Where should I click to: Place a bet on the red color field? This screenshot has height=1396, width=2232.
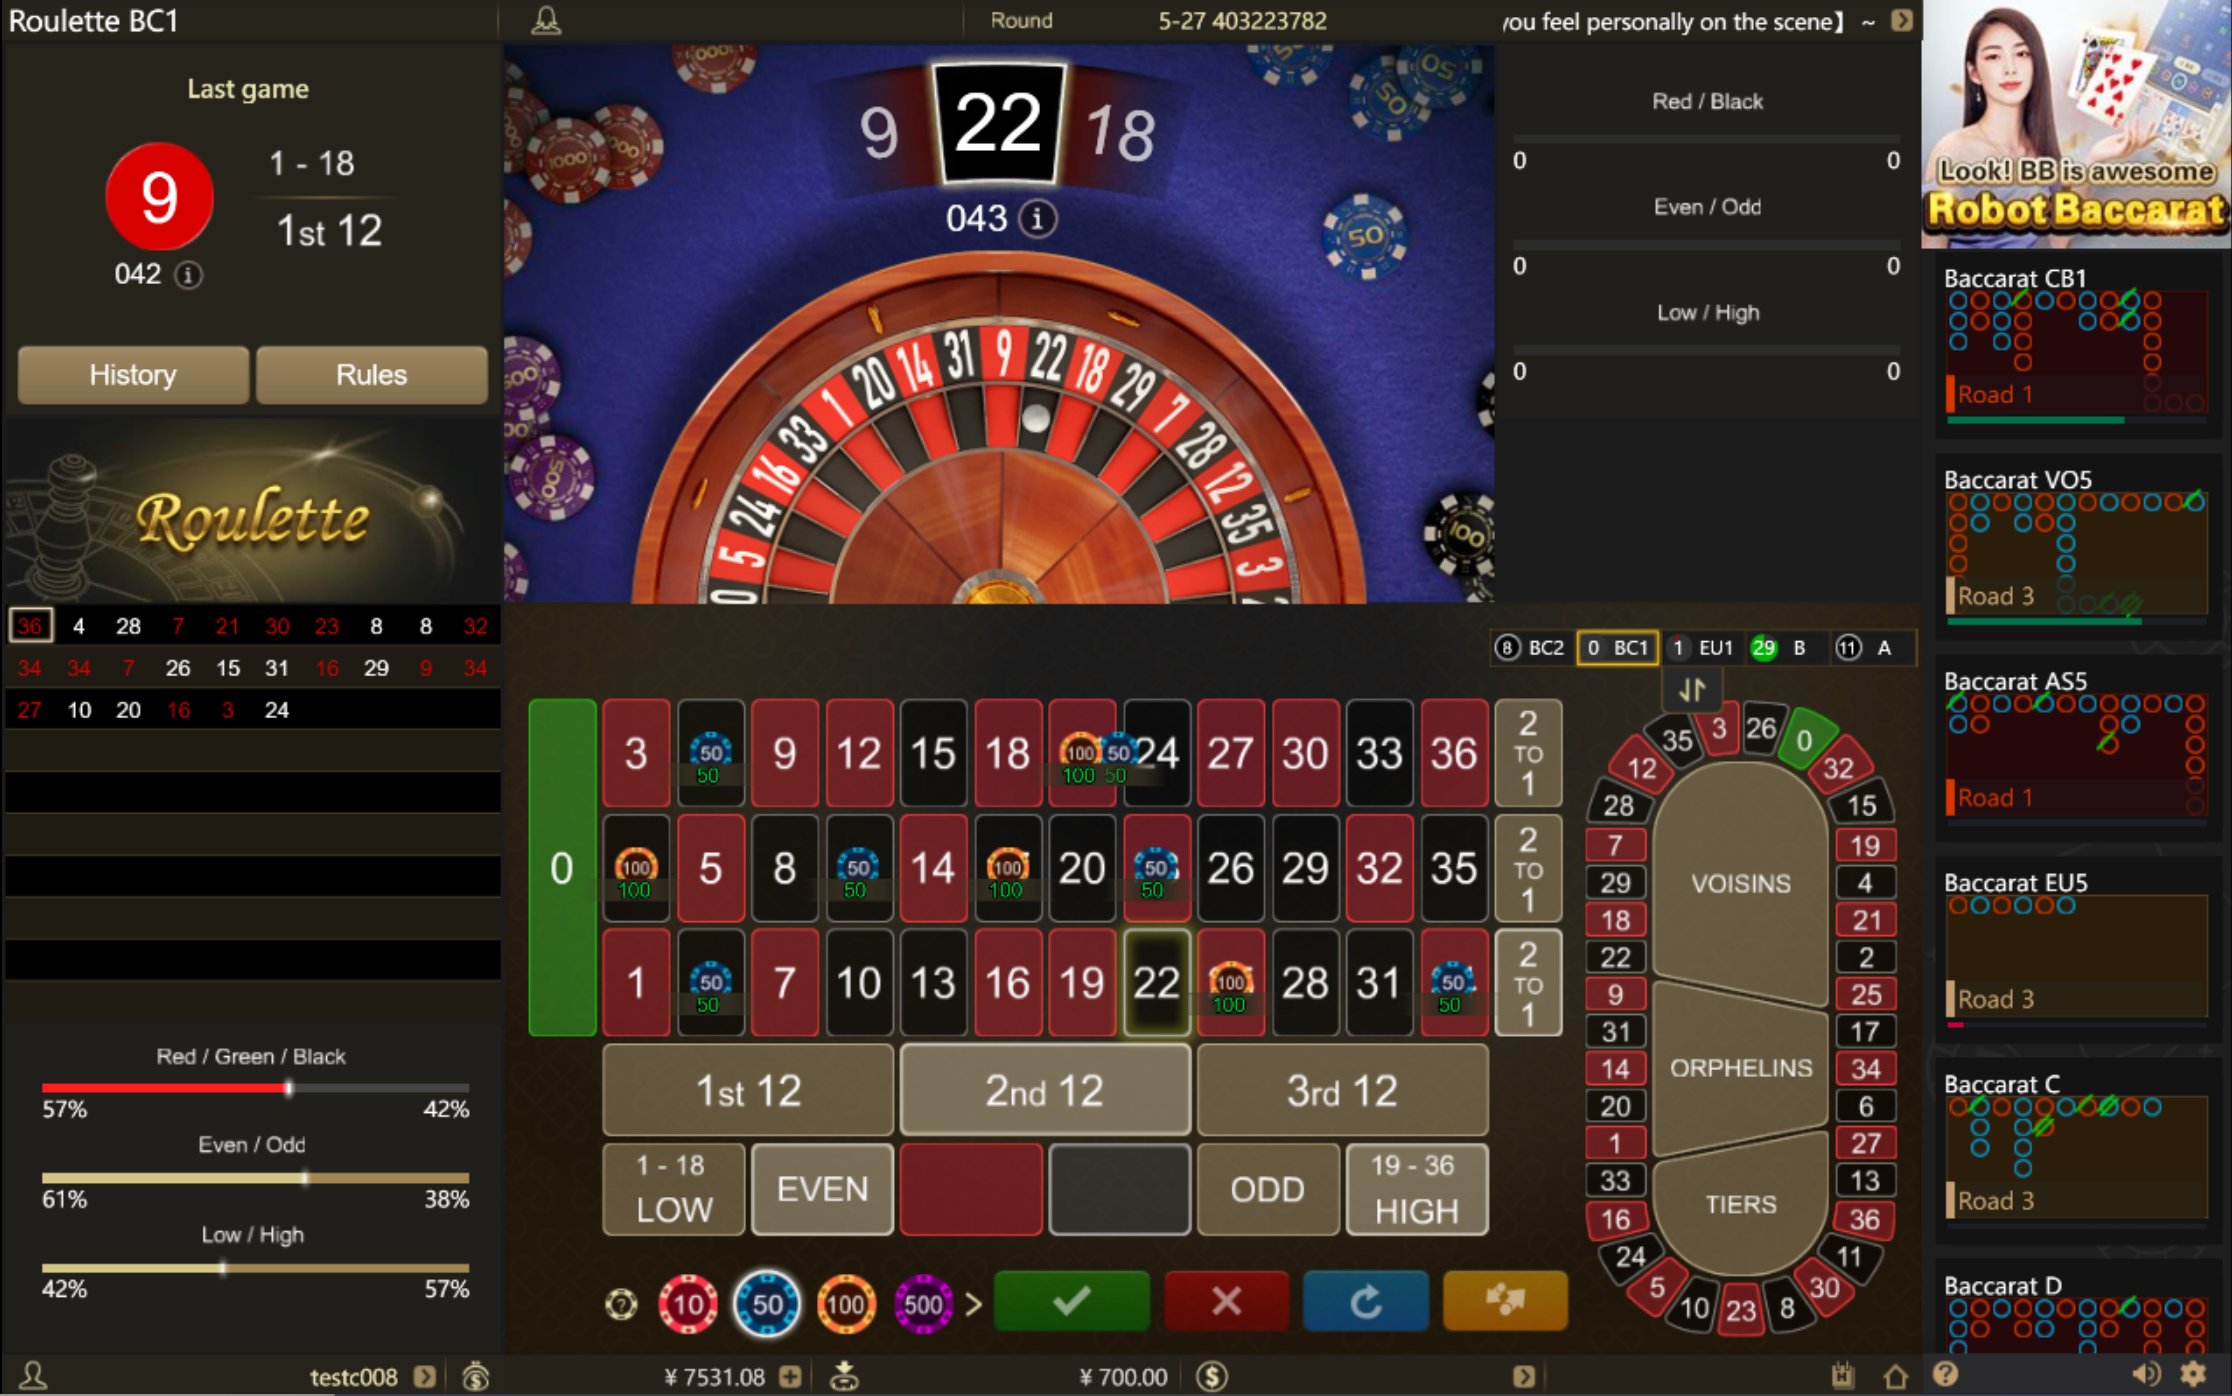click(970, 1189)
